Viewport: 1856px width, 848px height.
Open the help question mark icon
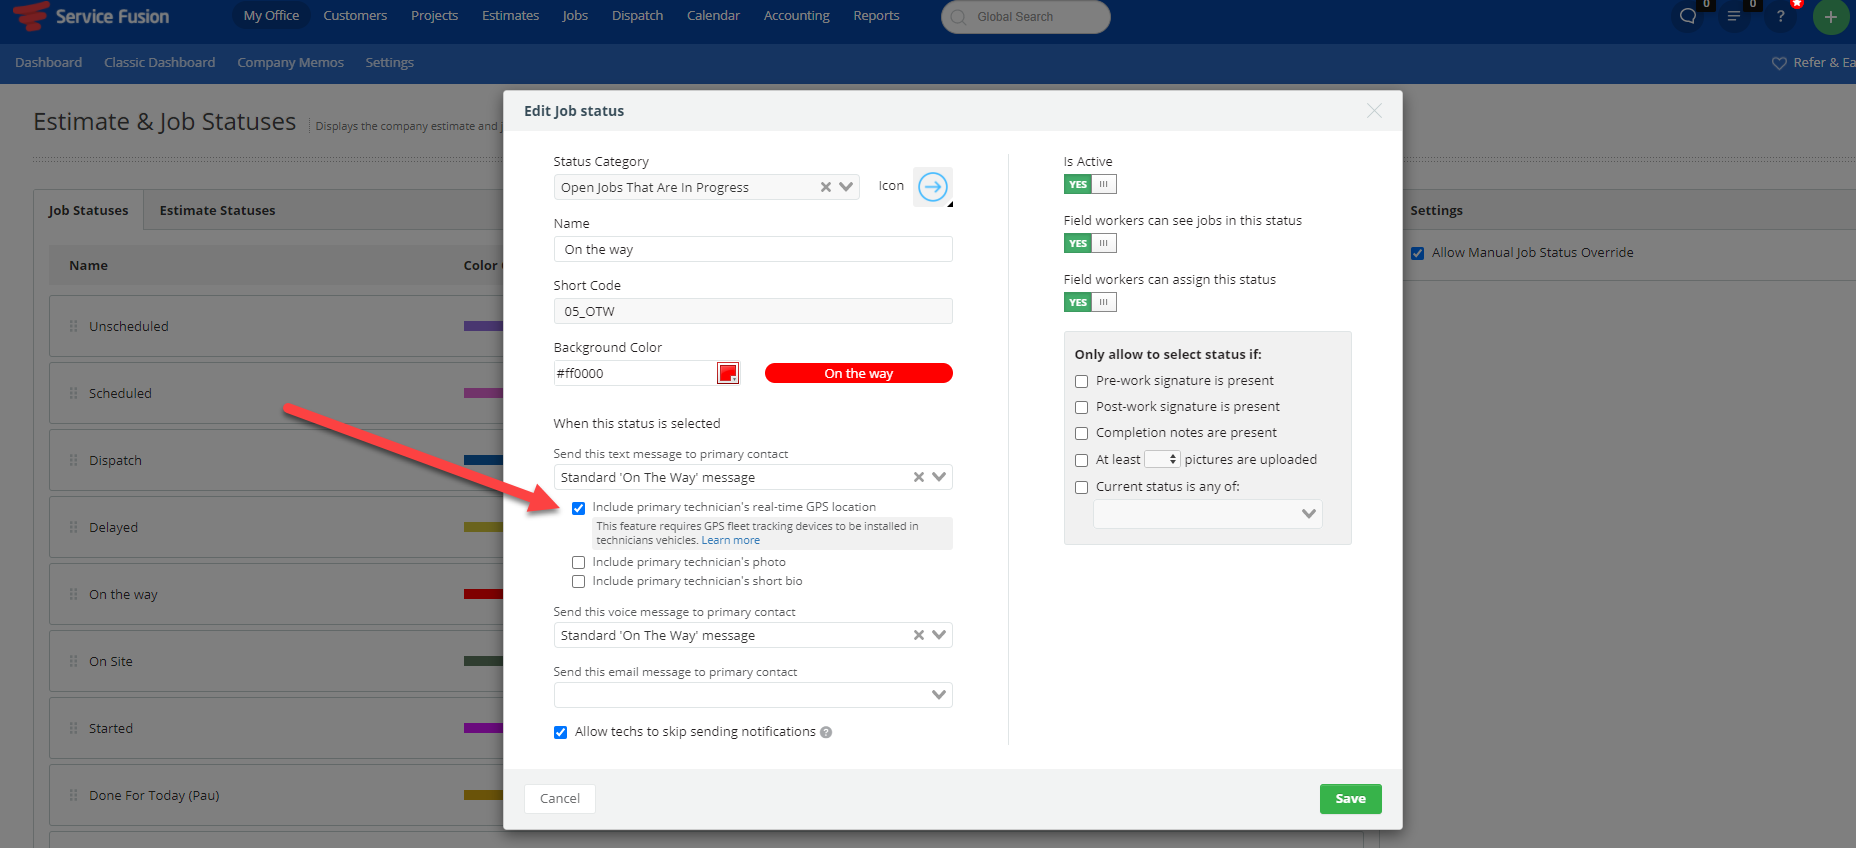(x=1780, y=16)
